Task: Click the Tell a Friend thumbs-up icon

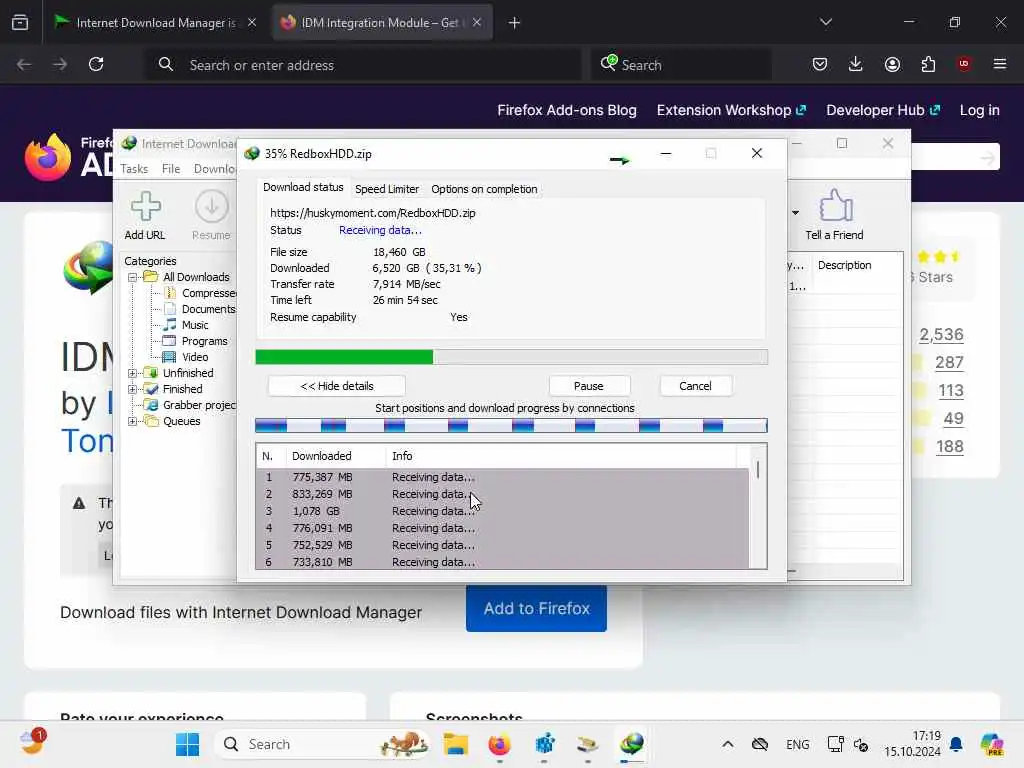Action: 835,206
